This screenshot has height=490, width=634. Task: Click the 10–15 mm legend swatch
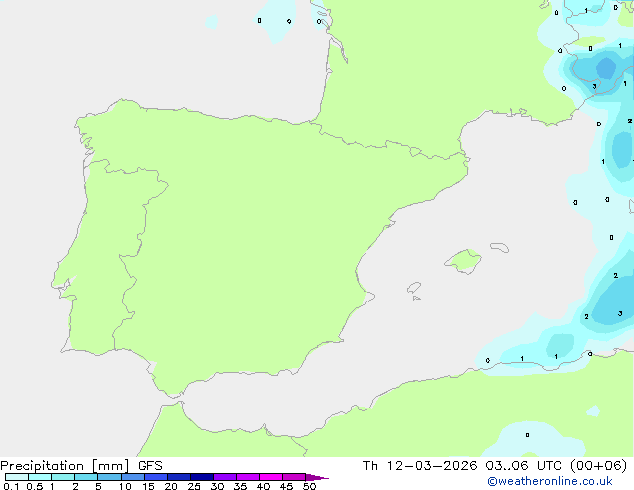(x=132, y=477)
